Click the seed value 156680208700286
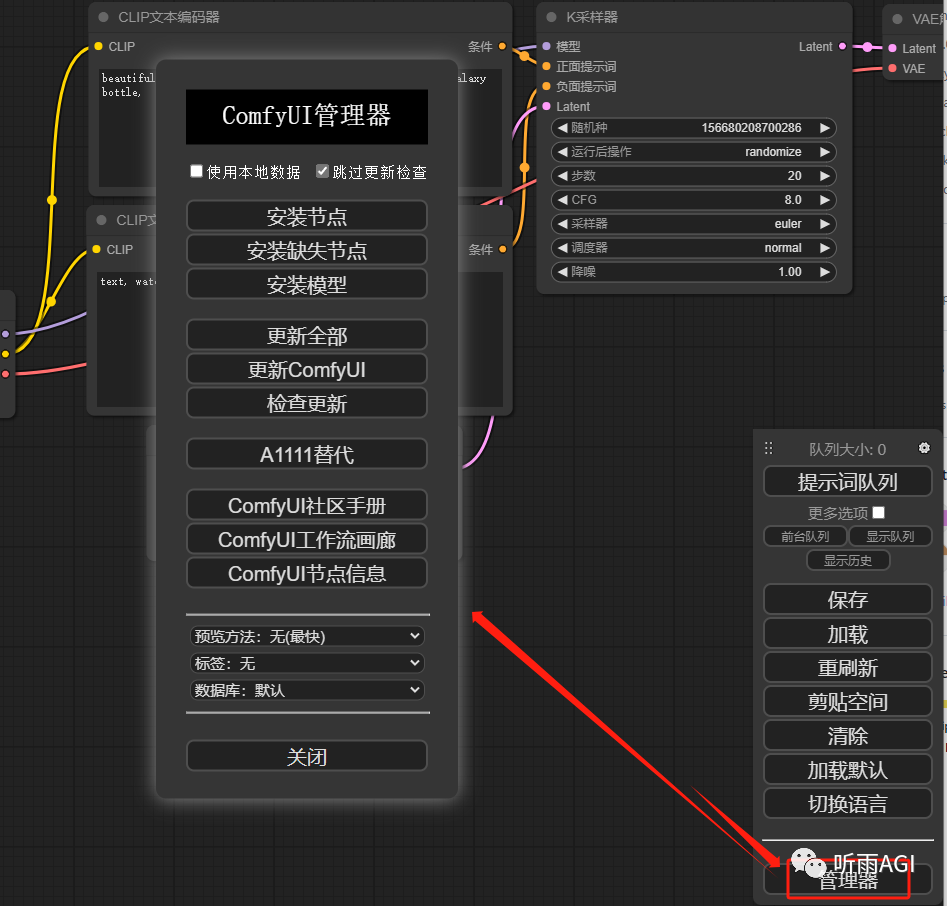The image size is (947, 906). click(751, 128)
